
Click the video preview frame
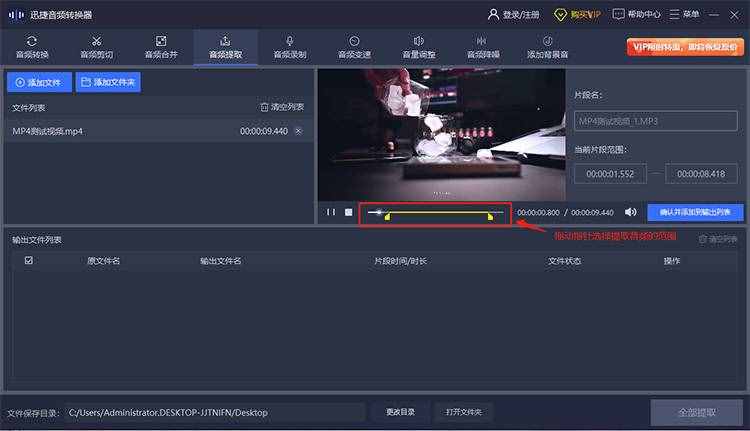(441, 135)
